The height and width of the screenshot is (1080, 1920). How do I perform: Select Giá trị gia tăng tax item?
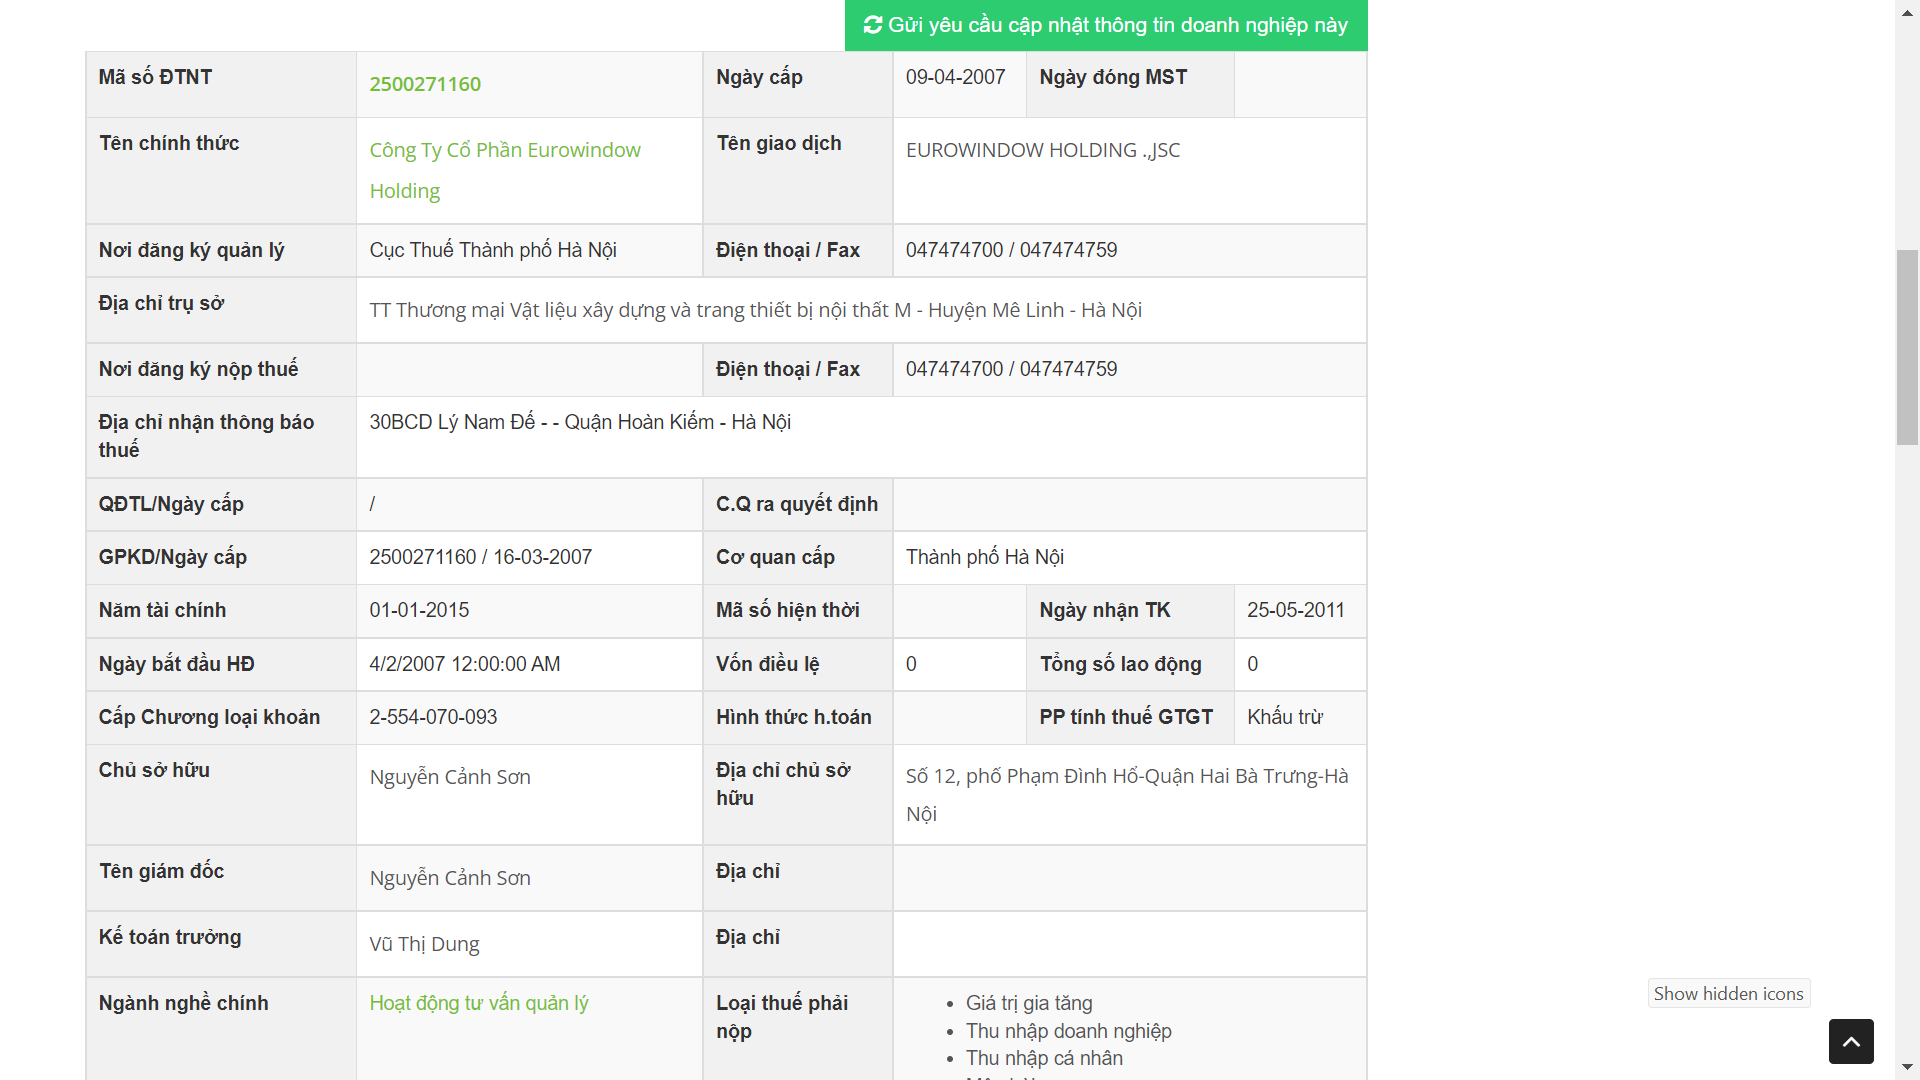(x=1029, y=1003)
